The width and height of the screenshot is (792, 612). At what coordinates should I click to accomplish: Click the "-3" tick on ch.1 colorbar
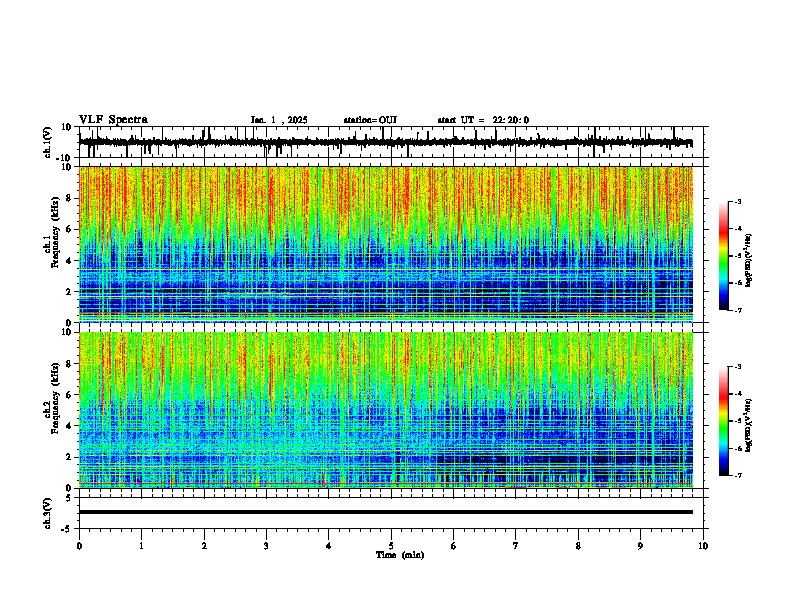tap(737, 201)
